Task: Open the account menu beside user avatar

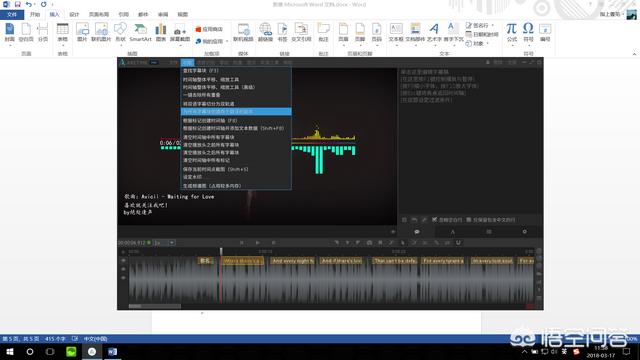Action: [611, 14]
